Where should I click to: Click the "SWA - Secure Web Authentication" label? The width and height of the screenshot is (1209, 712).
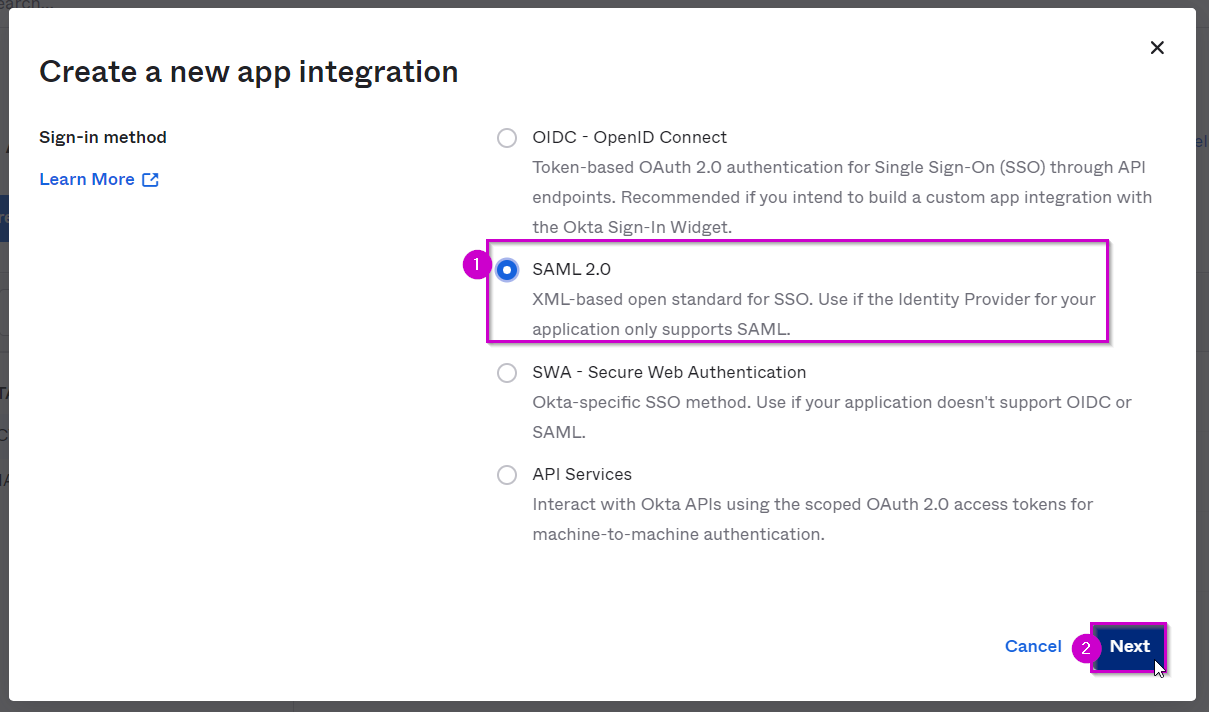[x=669, y=372]
